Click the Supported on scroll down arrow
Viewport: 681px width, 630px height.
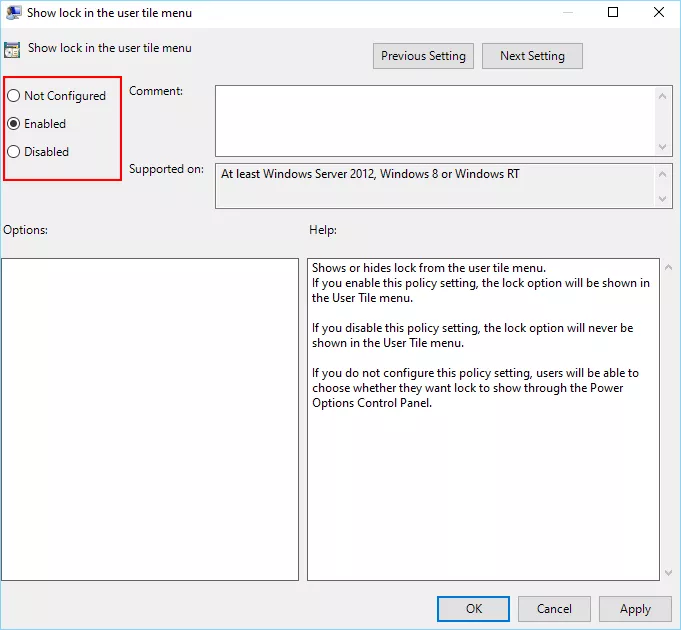click(x=665, y=199)
